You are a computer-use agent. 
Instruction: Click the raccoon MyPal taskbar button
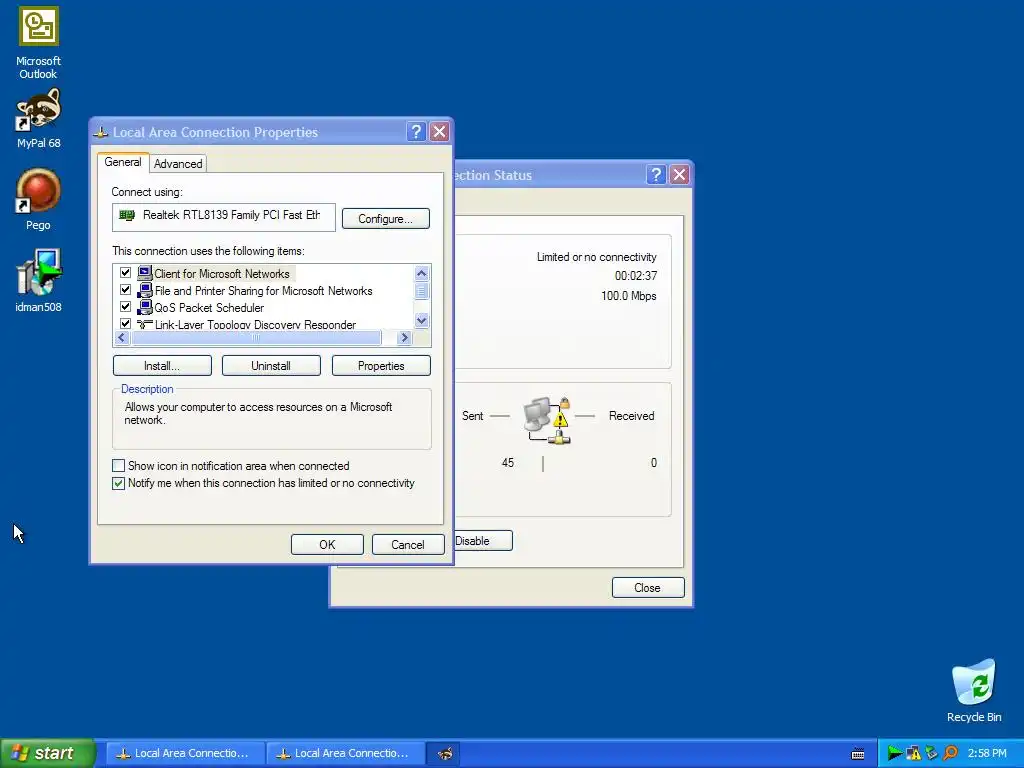[x=444, y=754]
